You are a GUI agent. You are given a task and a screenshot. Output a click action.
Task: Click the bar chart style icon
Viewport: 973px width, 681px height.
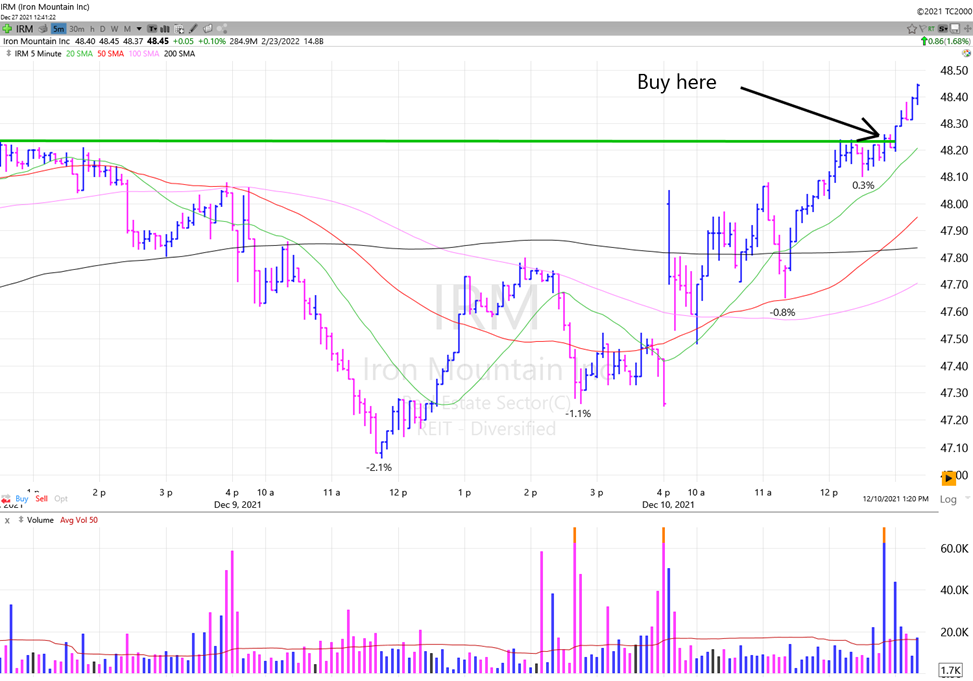pos(165,29)
